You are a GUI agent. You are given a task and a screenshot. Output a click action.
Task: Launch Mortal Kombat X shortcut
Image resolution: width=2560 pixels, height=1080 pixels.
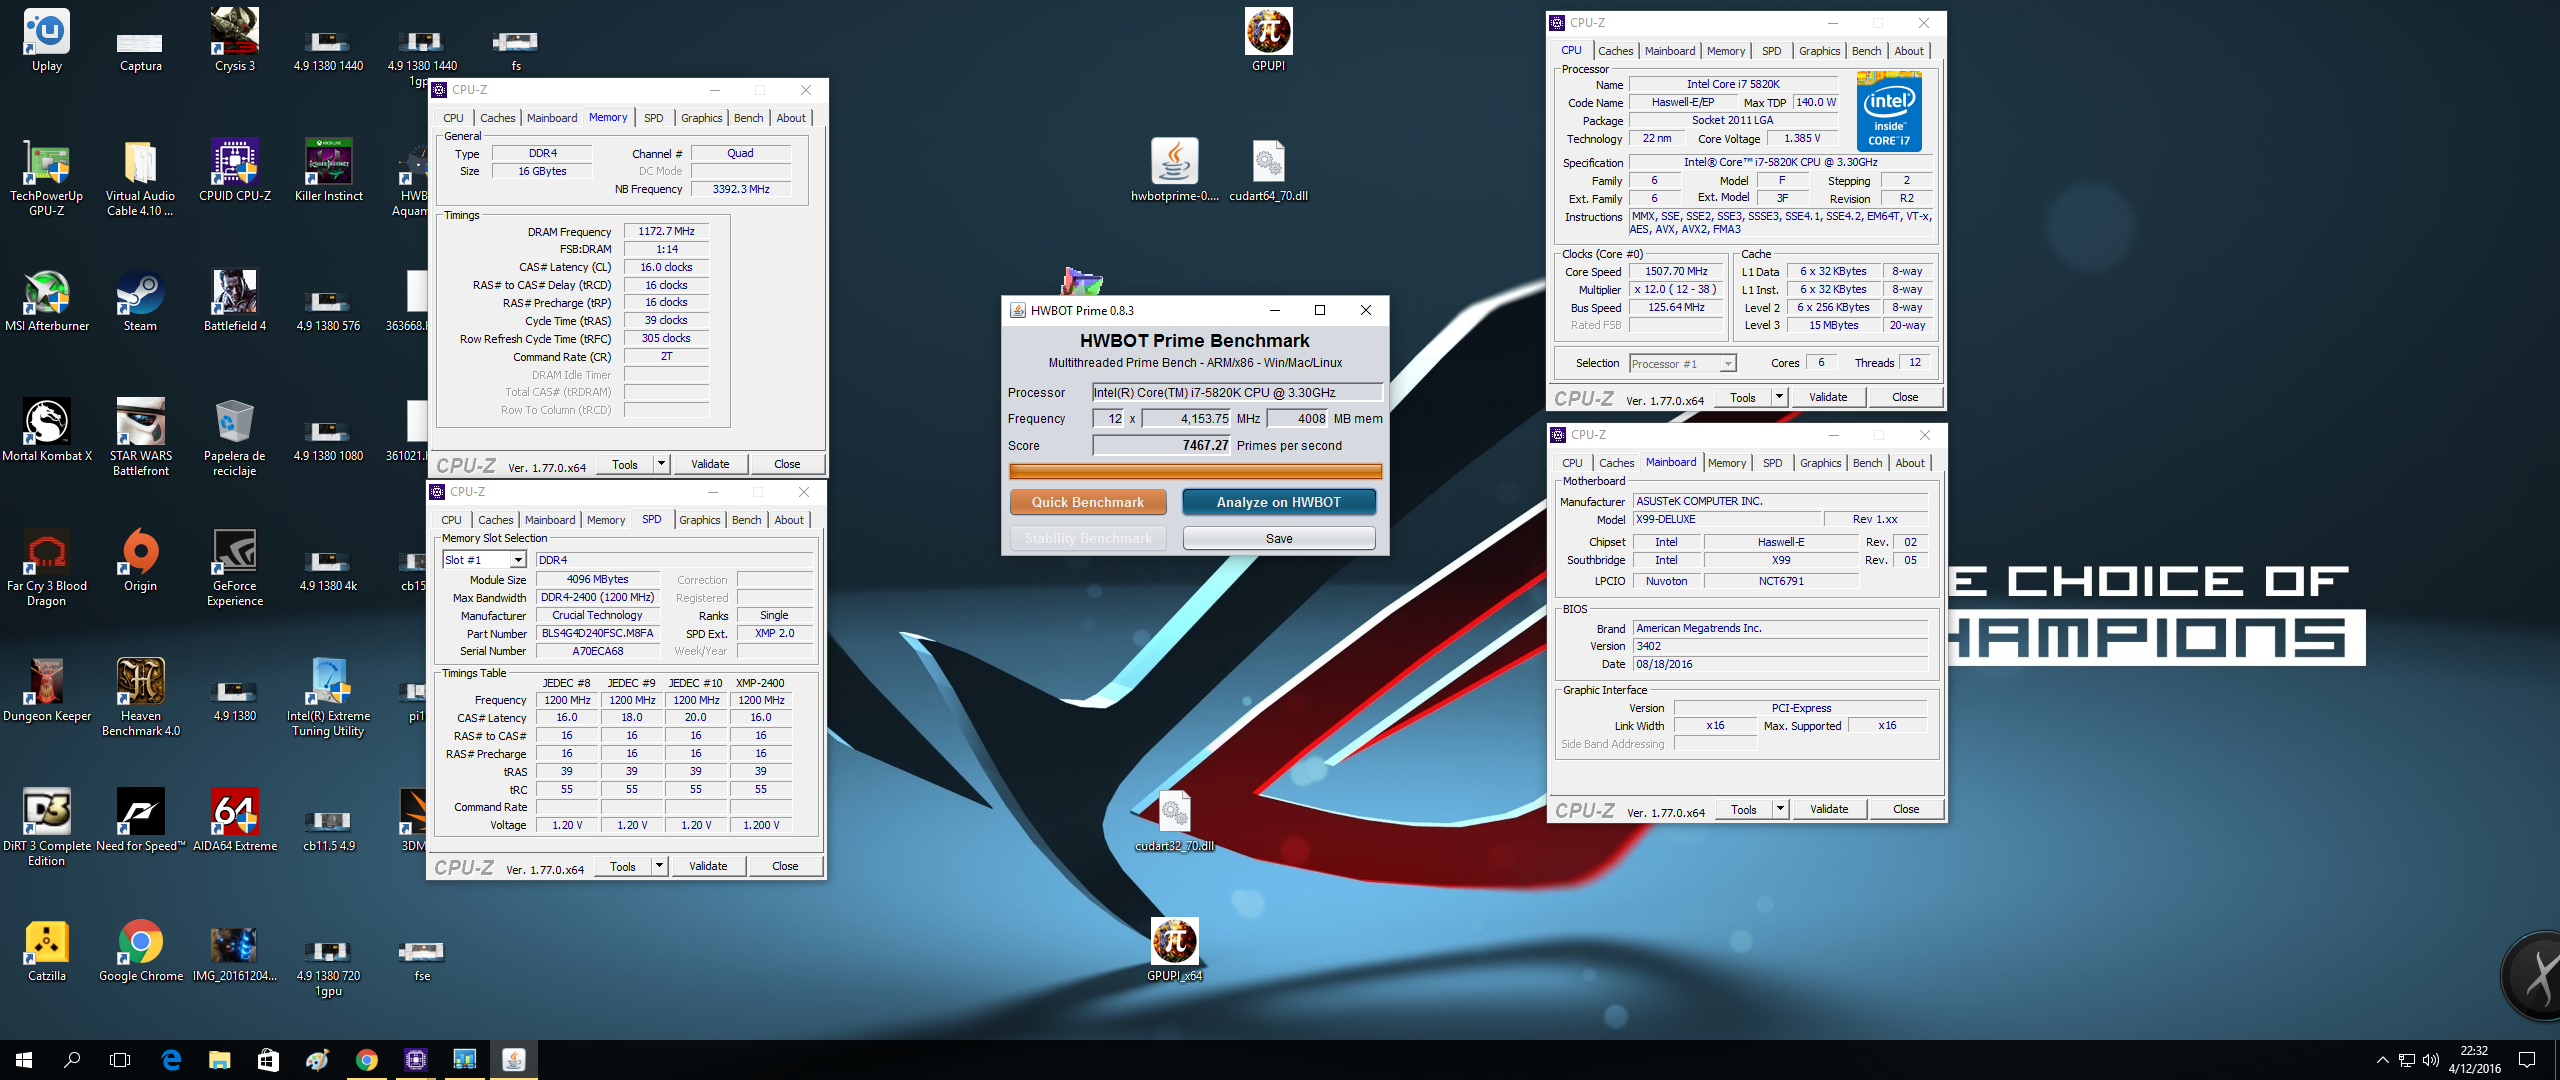point(46,430)
